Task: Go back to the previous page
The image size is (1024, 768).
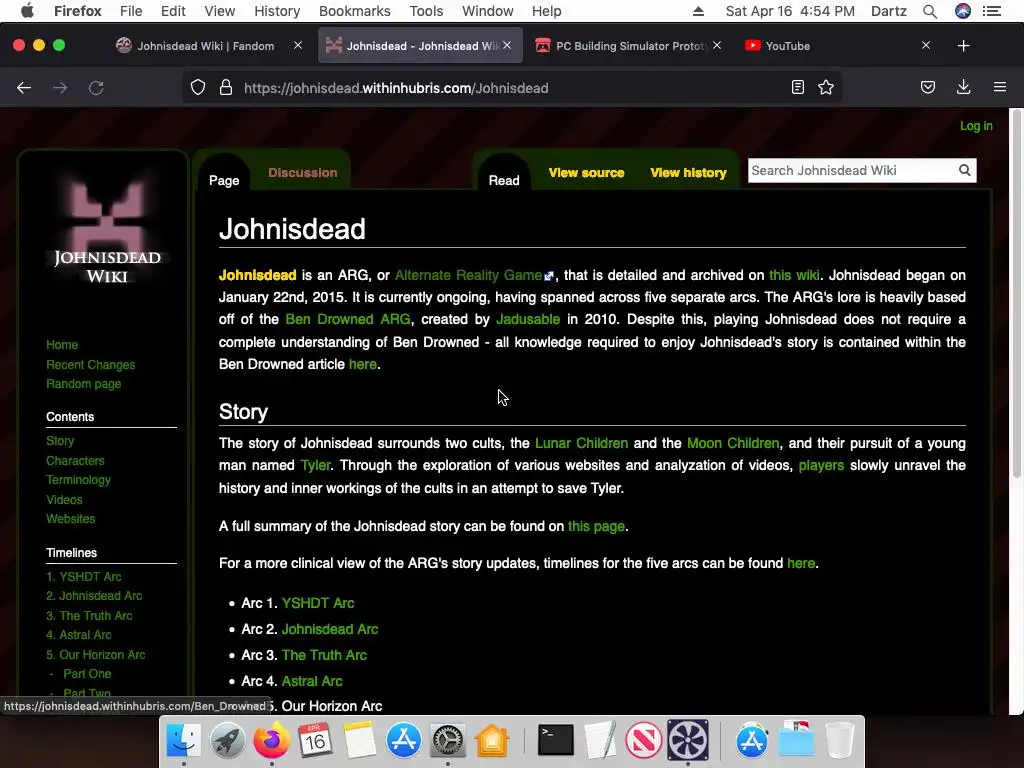Action: [x=24, y=88]
